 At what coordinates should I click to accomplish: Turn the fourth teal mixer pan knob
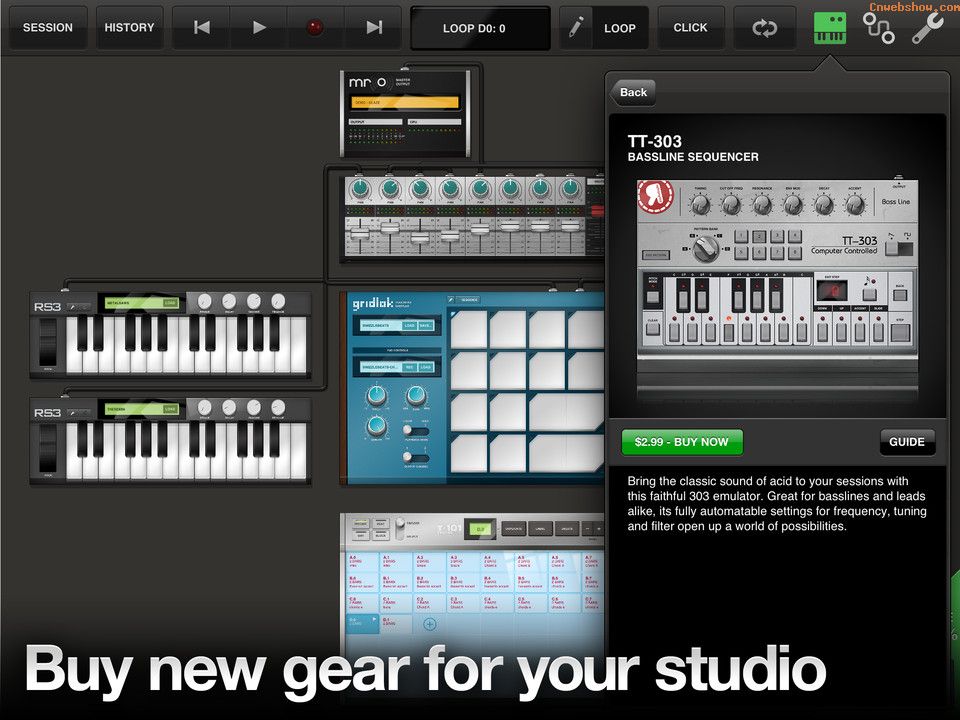pos(450,189)
